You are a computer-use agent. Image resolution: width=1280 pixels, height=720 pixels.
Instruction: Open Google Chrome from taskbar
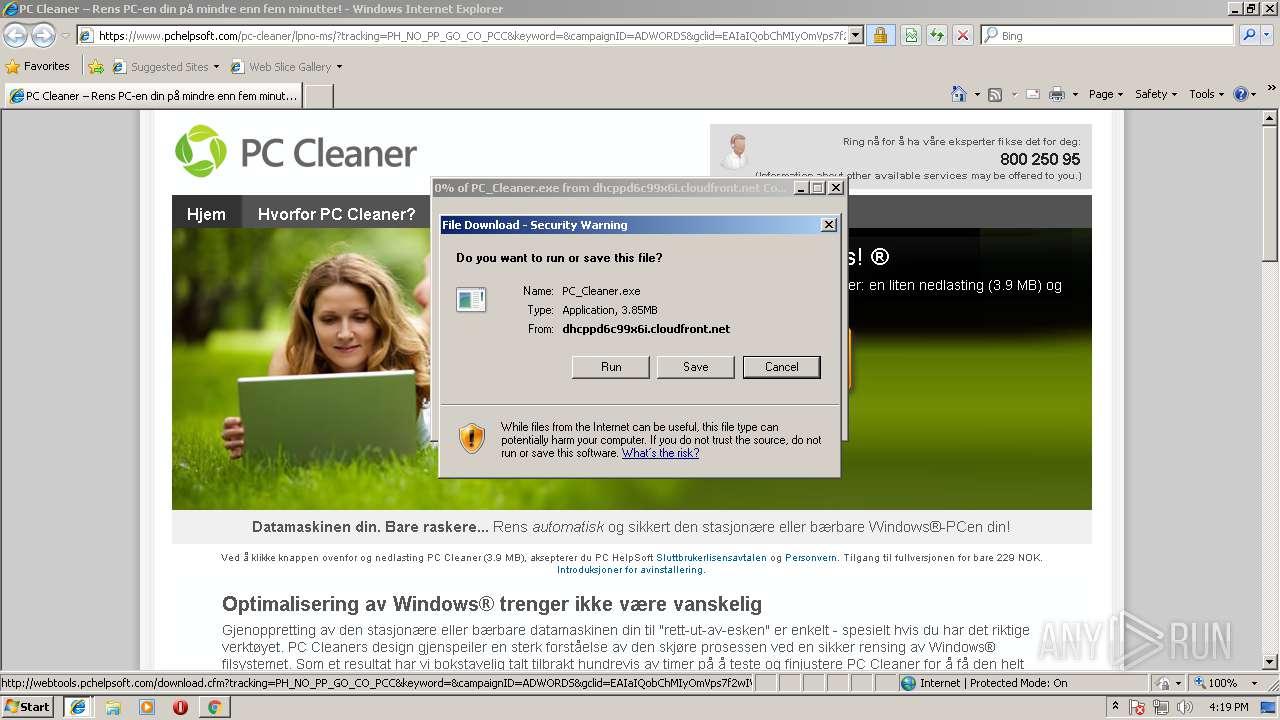tap(214, 707)
